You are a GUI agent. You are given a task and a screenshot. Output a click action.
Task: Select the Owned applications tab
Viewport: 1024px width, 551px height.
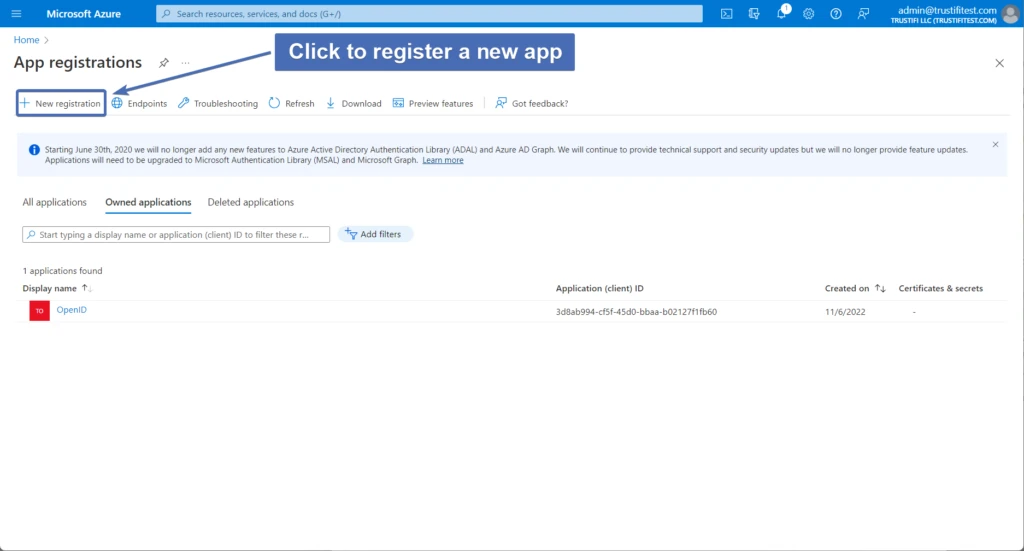[148, 202]
